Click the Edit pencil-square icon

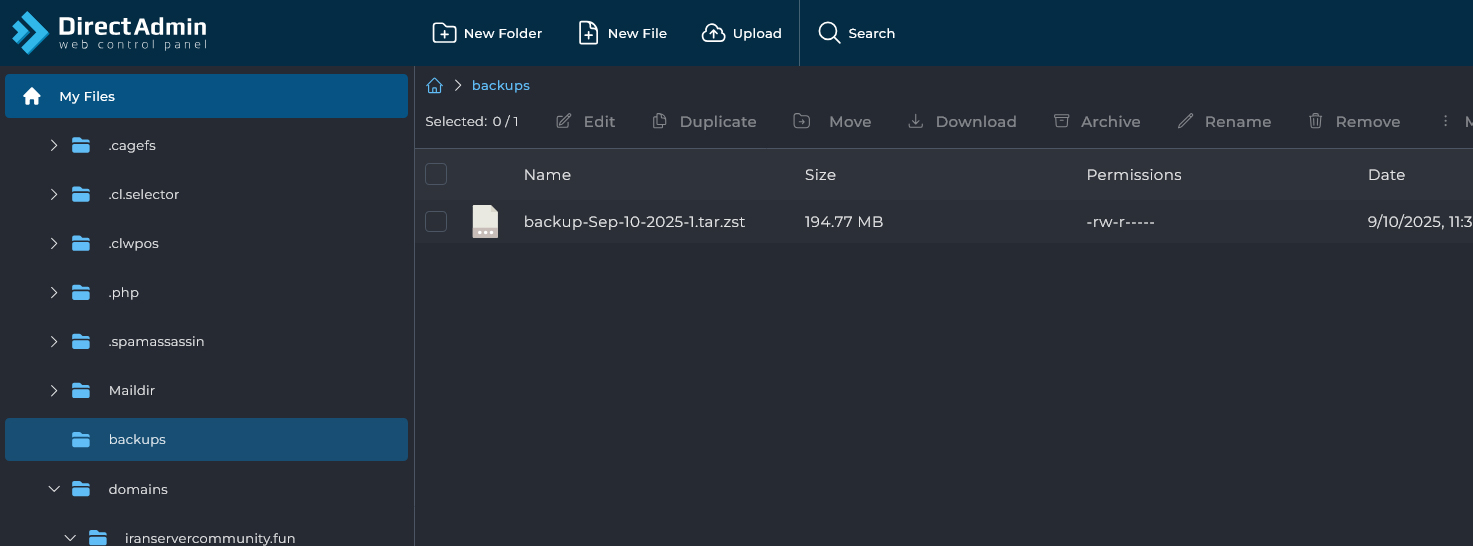(564, 121)
